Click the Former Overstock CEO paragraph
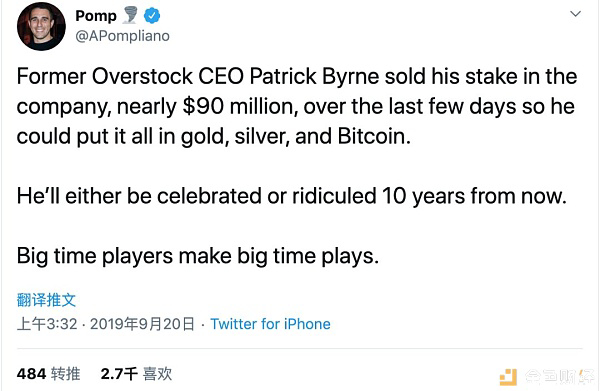 click(x=297, y=106)
